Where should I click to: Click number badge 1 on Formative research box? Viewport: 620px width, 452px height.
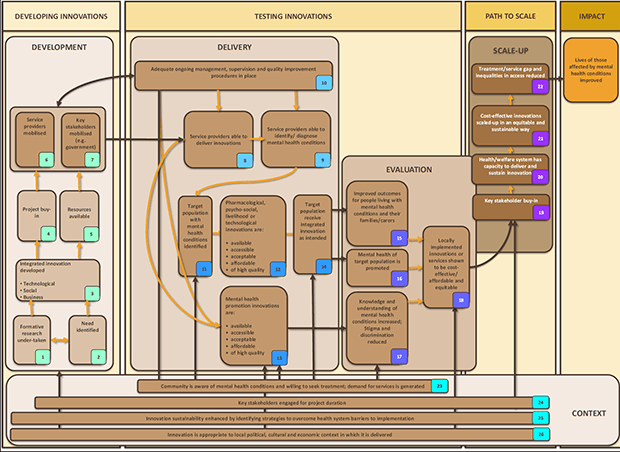click(43, 356)
